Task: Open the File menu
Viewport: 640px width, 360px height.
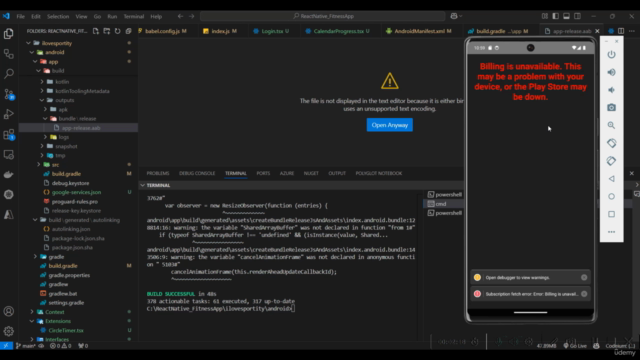Action: click(x=20, y=16)
